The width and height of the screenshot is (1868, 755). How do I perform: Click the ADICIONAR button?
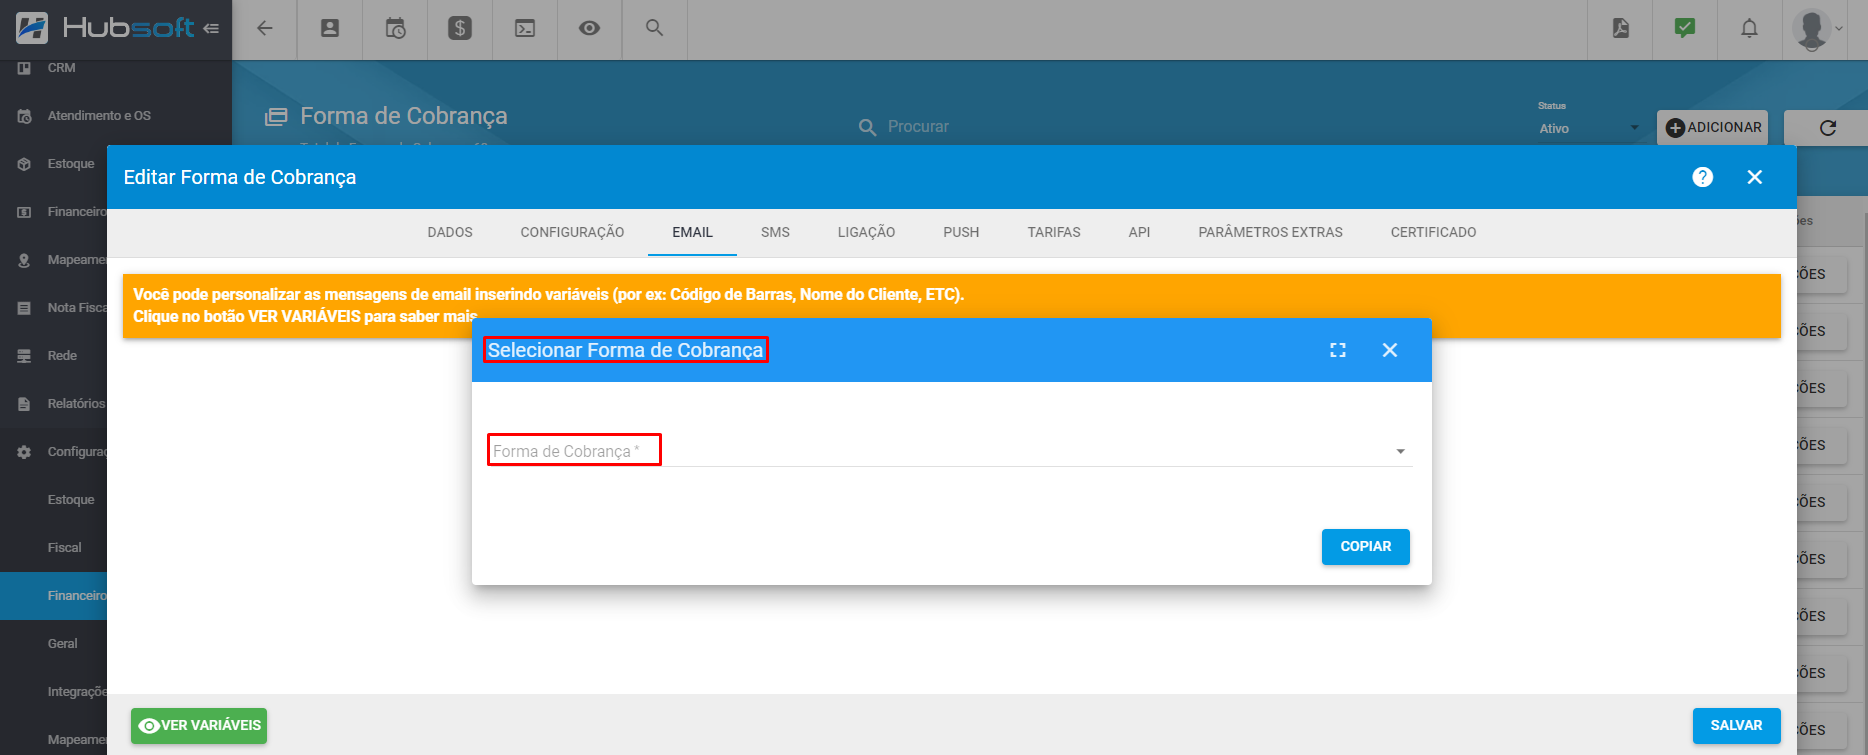tap(1713, 128)
